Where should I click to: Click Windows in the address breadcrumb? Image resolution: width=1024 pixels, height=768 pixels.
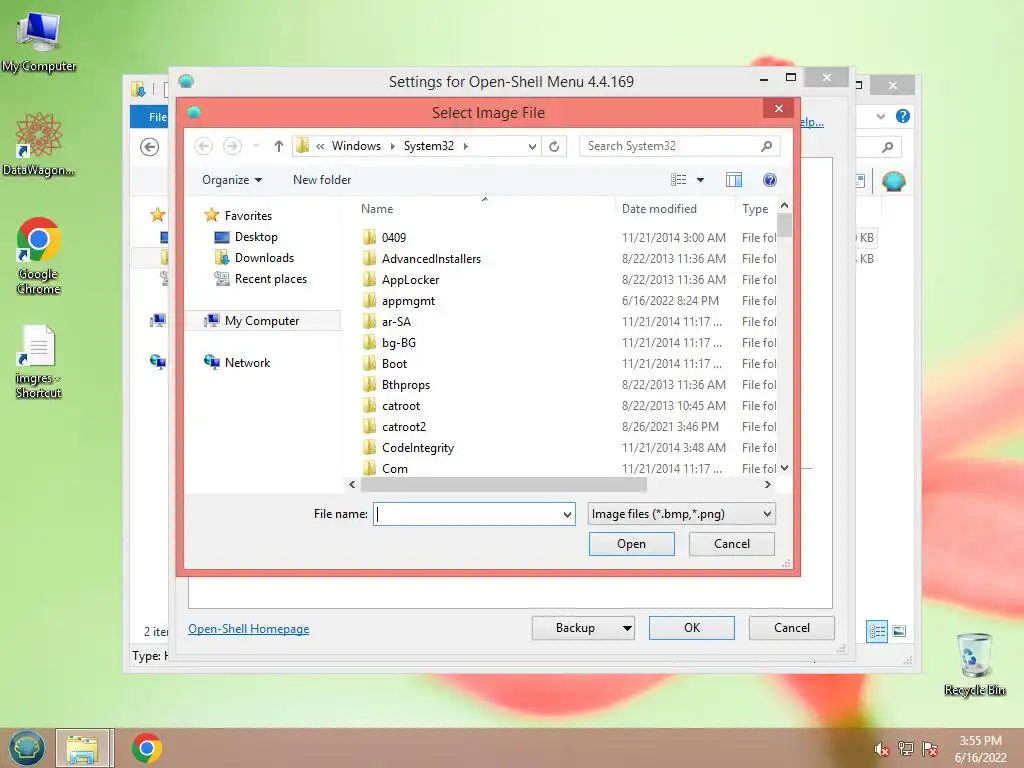[356, 146]
